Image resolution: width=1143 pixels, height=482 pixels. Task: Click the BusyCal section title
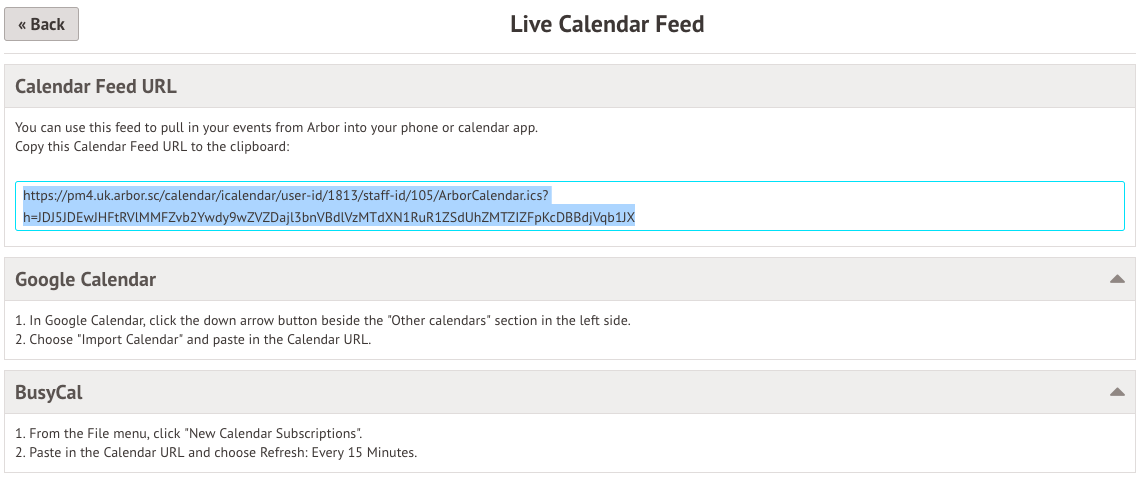[x=49, y=393]
